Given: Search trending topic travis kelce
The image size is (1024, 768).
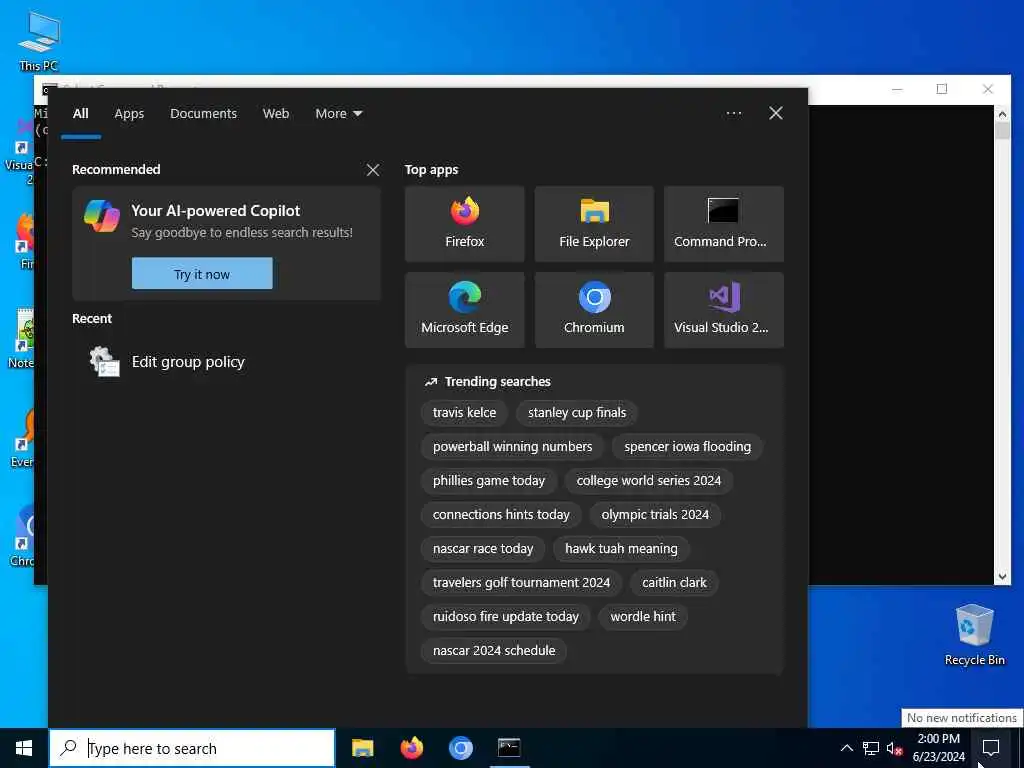Looking at the screenshot, I should (x=464, y=413).
